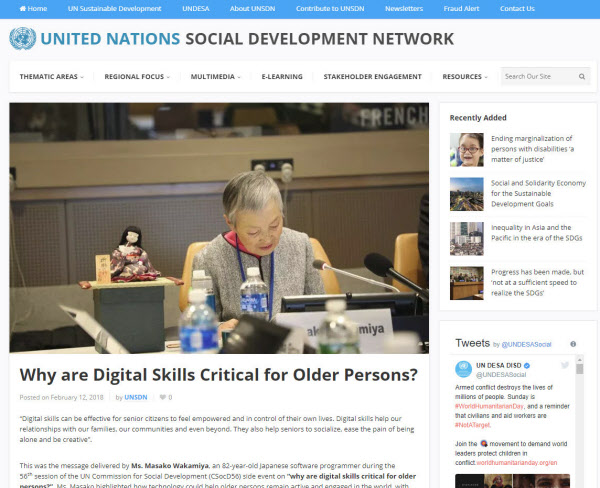Screen dimensions: 600x488
Task: Open UNDESA top bar link
Action: 196,8
